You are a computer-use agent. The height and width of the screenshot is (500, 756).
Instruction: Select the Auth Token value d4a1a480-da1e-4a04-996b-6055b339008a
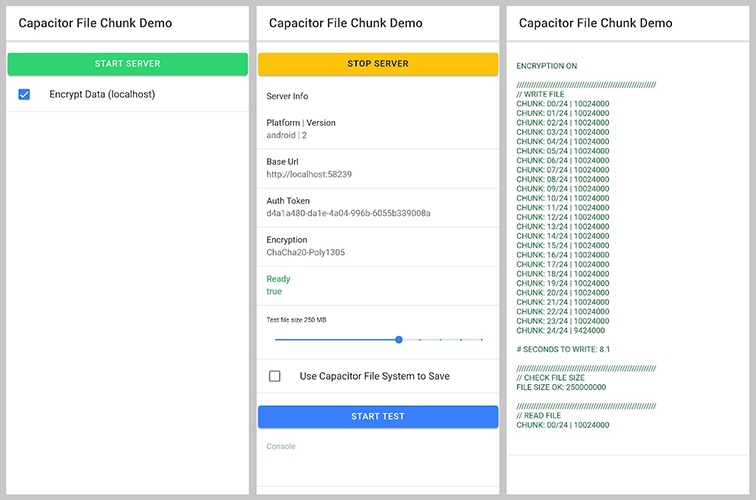coord(349,213)
